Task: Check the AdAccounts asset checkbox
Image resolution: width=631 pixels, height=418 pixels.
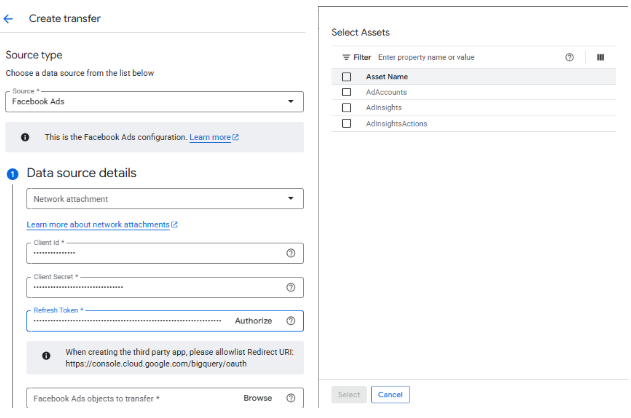Action: 347,92
